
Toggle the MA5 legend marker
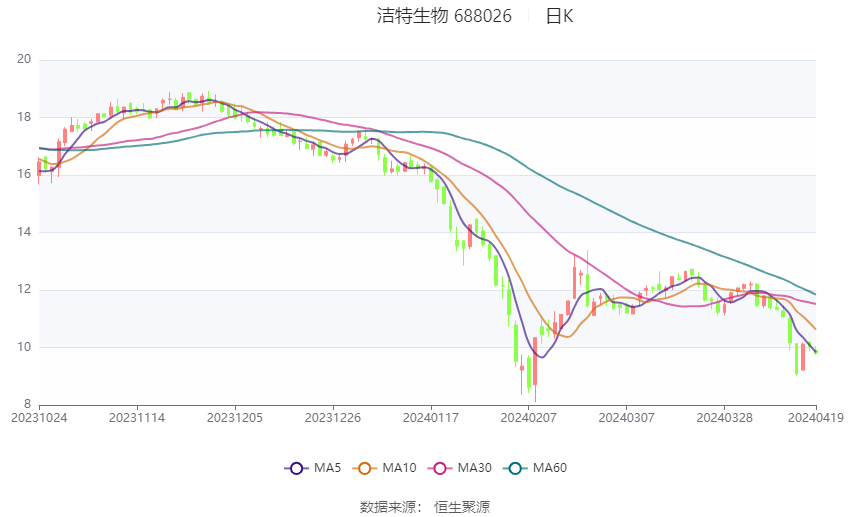click(x=296, y=468)
